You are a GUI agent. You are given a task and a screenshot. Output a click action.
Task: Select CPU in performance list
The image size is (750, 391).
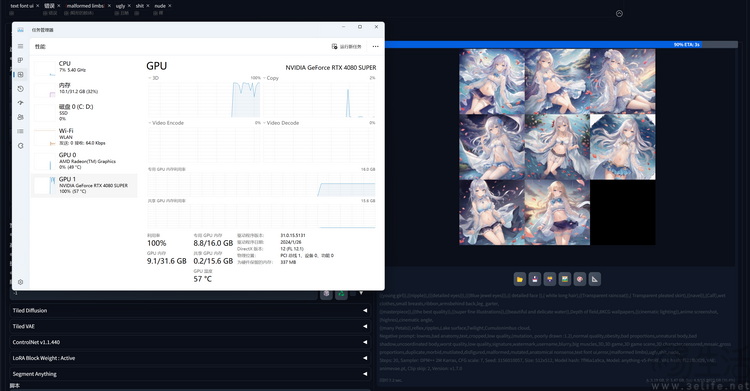tap(84, 67)
